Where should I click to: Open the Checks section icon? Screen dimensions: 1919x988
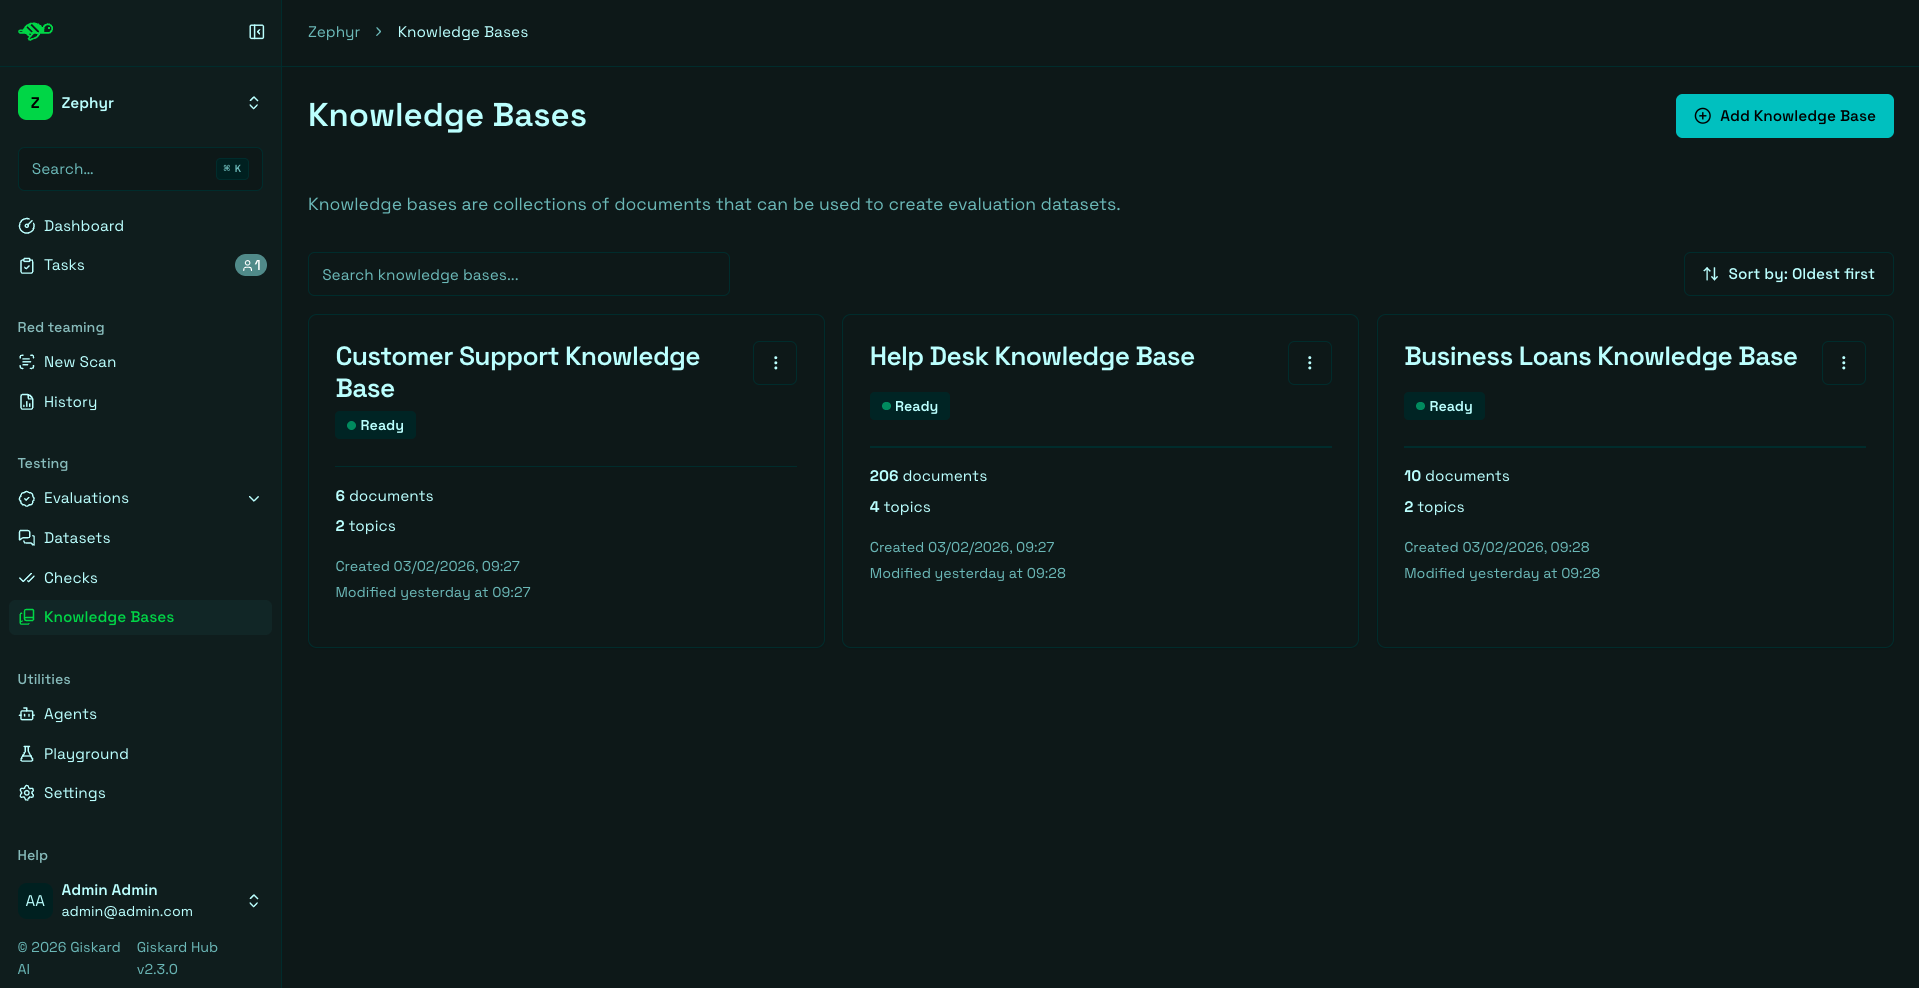coord(27,578)
